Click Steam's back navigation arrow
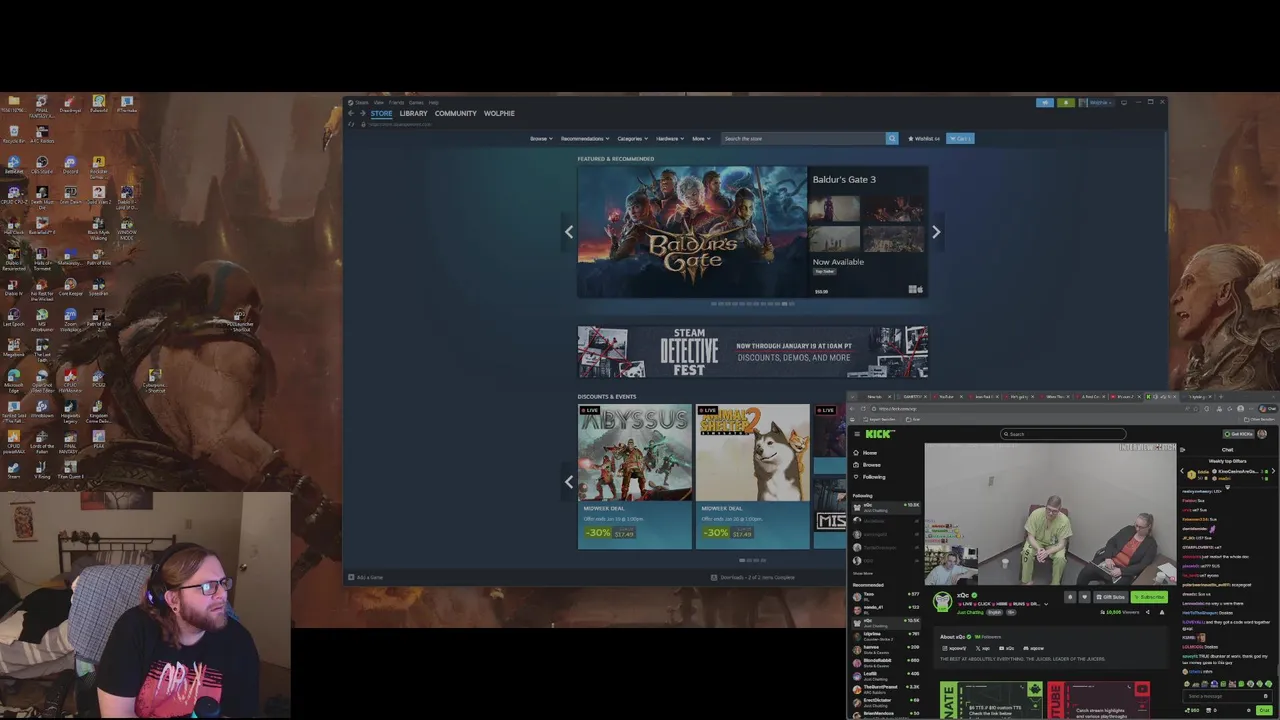1280x720 pixels. pos(351,113)
